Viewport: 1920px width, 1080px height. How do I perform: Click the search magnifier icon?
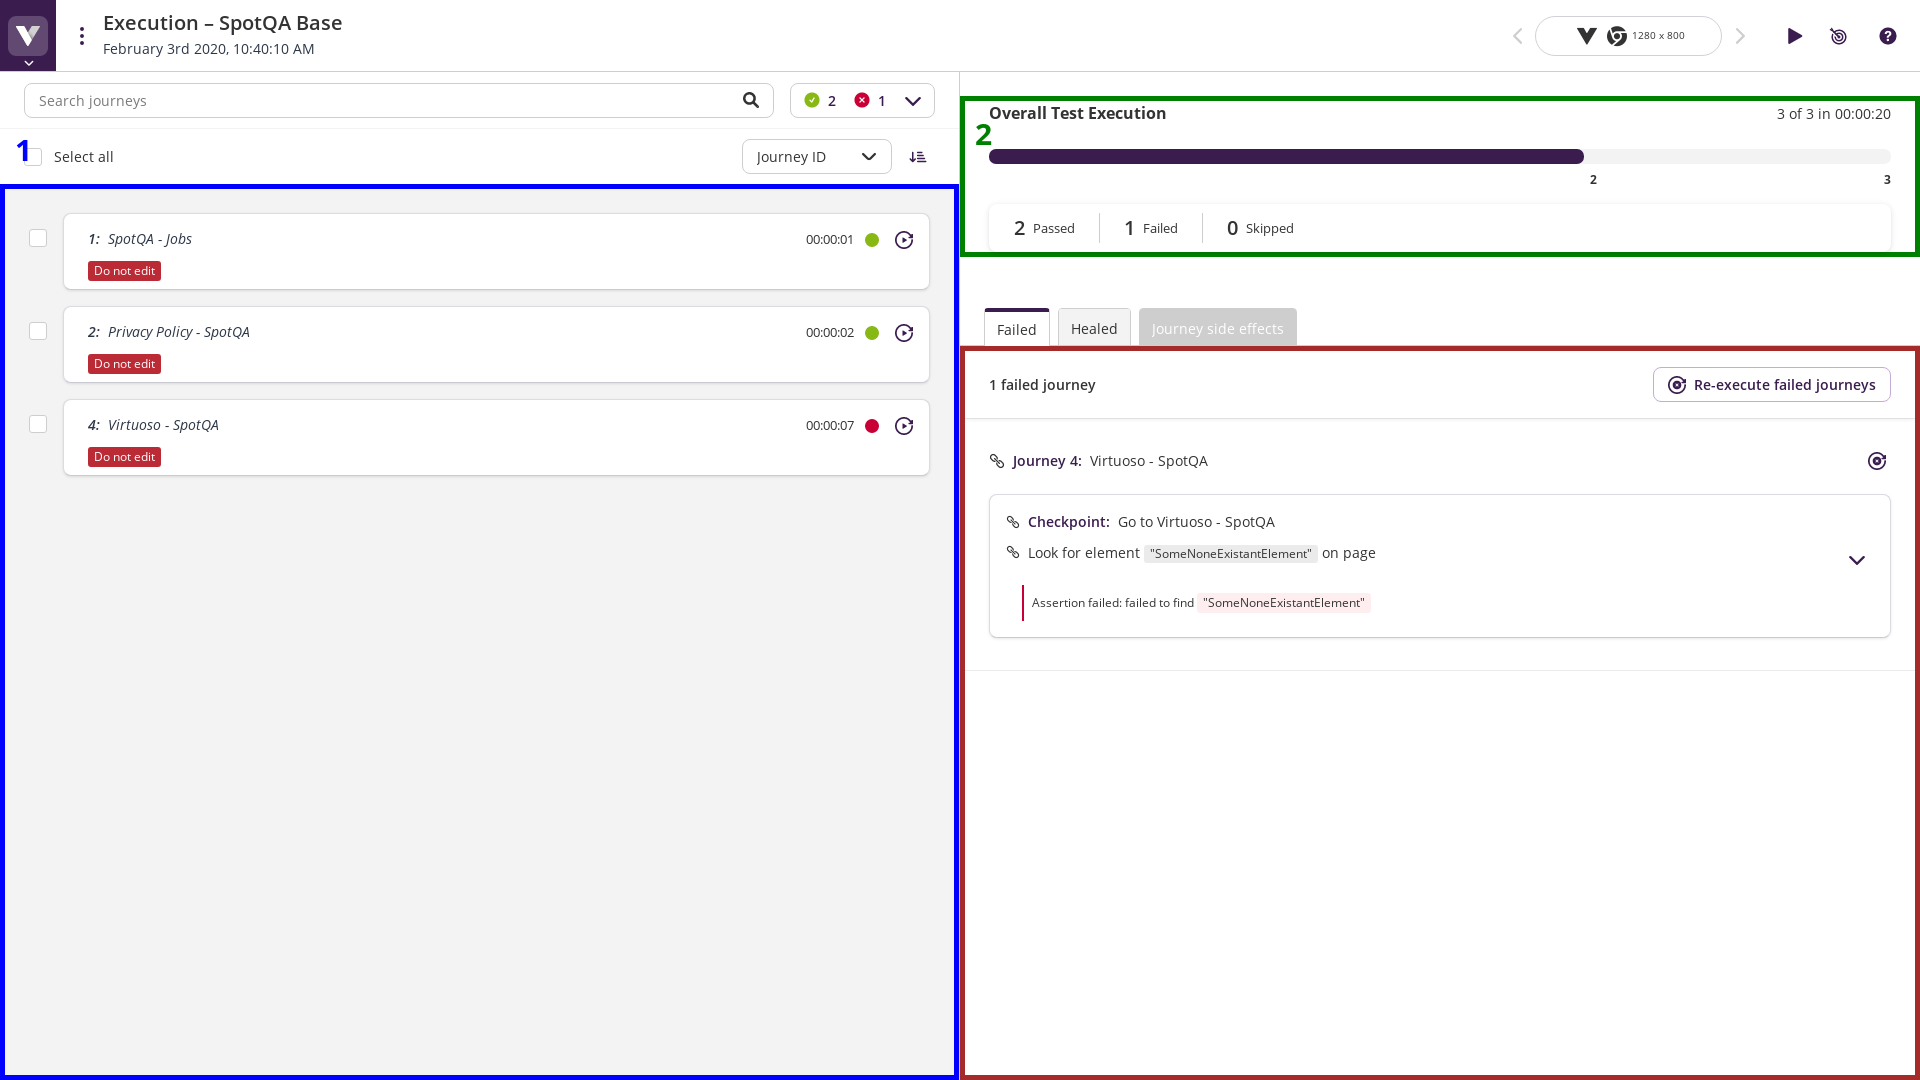751,100
